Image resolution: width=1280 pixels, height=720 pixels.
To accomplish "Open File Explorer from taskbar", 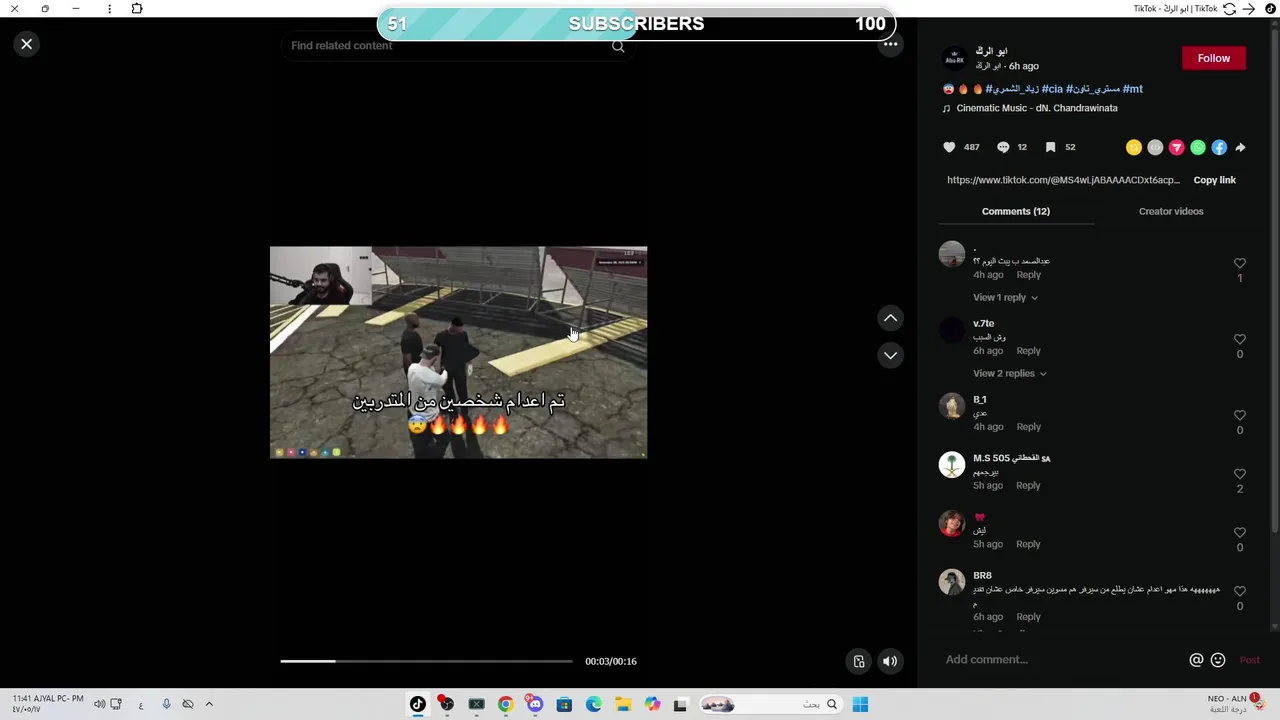I will pyautogui.click(x=623, y=705).
